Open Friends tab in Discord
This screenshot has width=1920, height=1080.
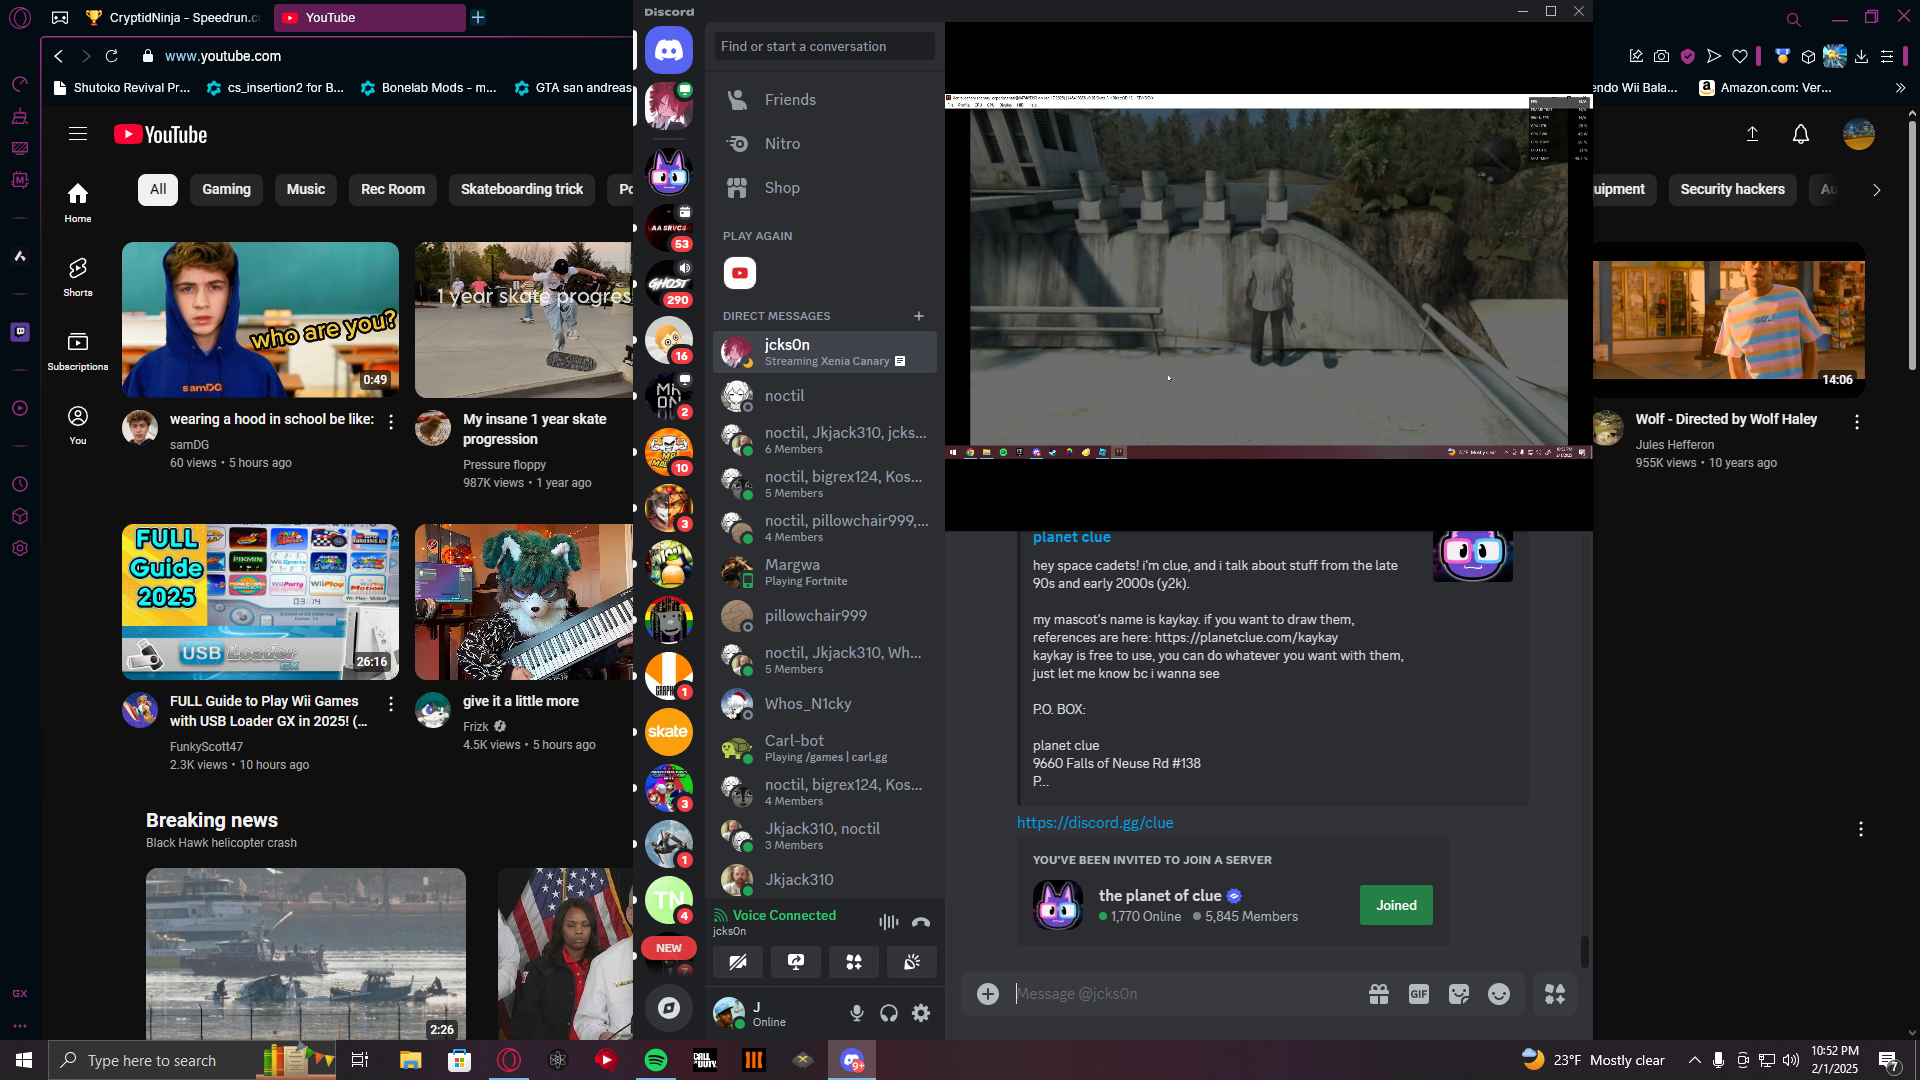point(790,100)
